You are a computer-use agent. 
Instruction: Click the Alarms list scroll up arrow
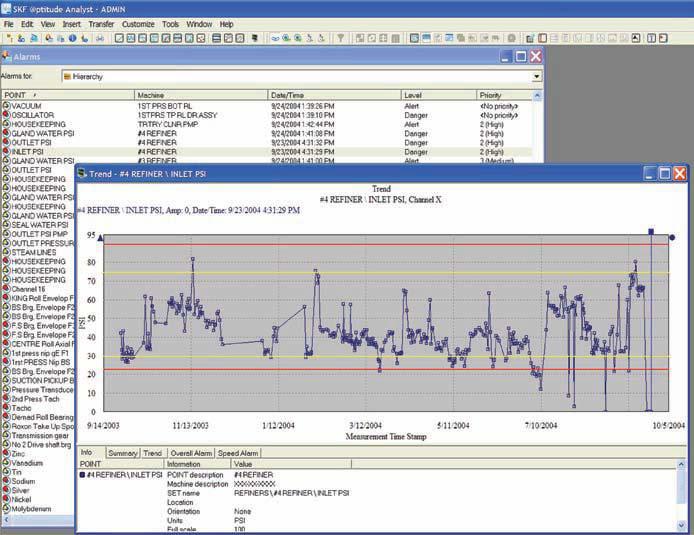pos(537,95)
